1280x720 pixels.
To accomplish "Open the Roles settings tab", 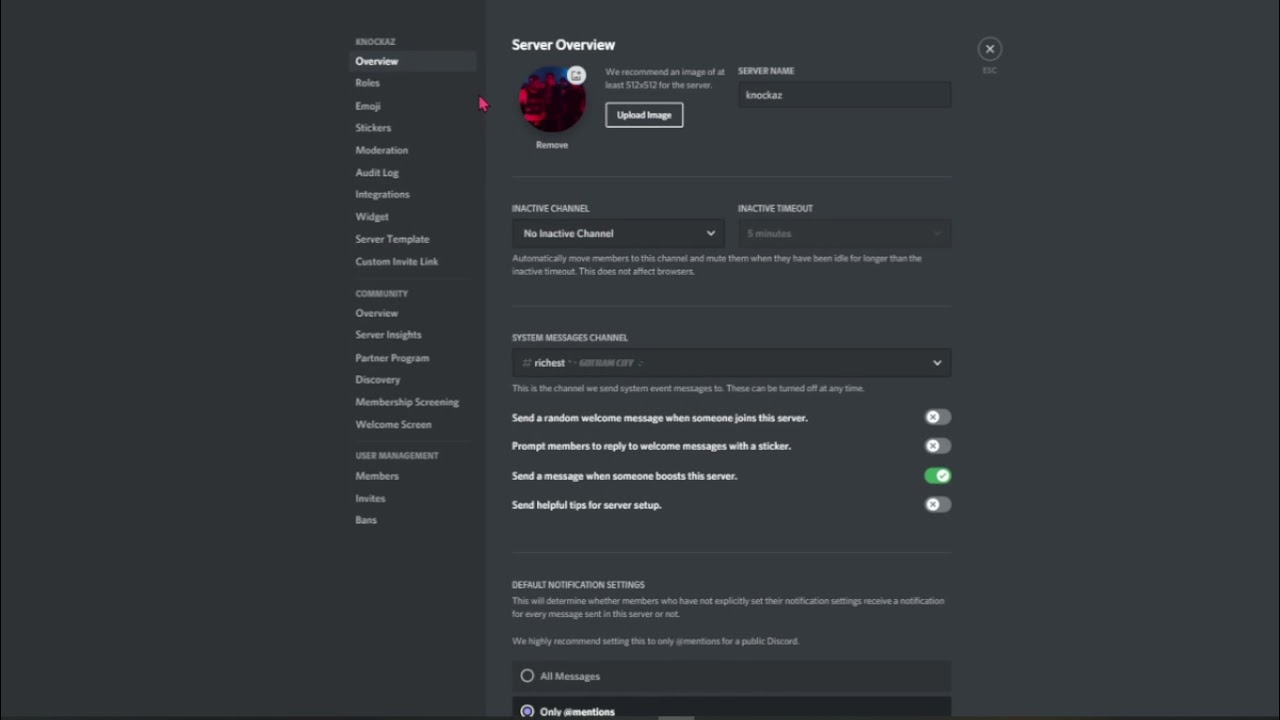I will pyautogui.click(x=367, y=83).
